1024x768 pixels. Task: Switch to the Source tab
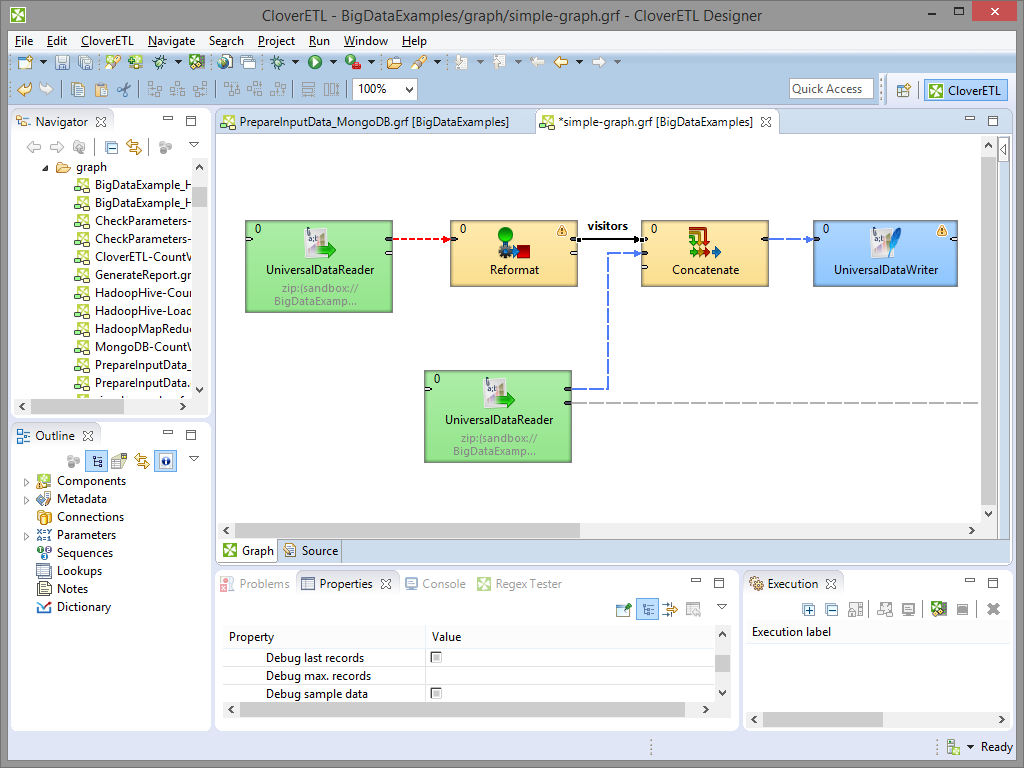[311, 550]
